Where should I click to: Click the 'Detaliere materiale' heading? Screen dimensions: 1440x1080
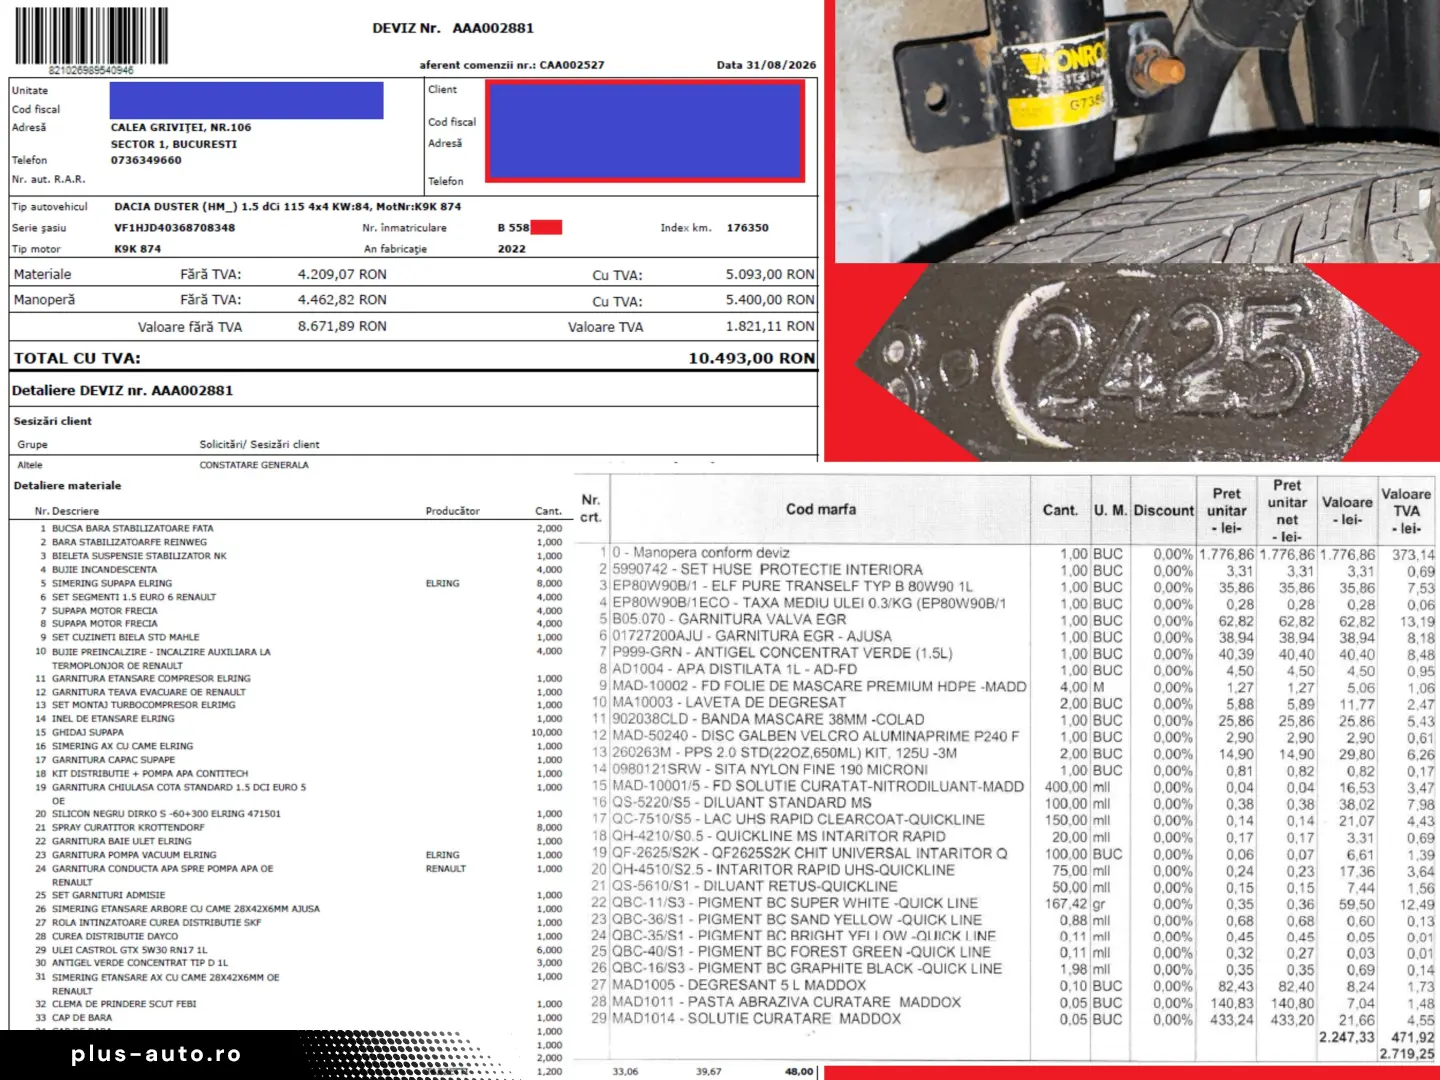click(67, 486)
